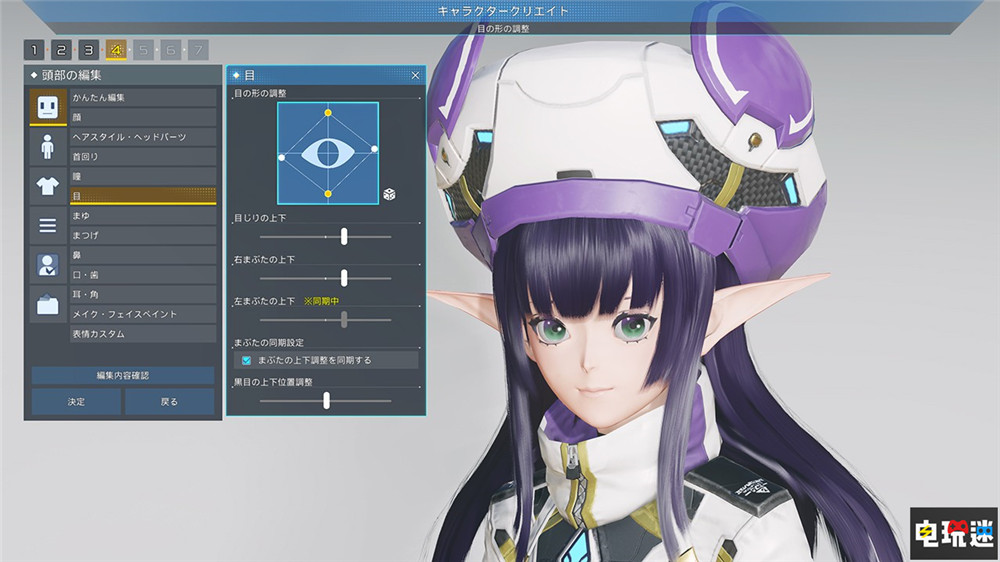Go to step 2 tab
1000x562 pixels.
tap(61, 50)
